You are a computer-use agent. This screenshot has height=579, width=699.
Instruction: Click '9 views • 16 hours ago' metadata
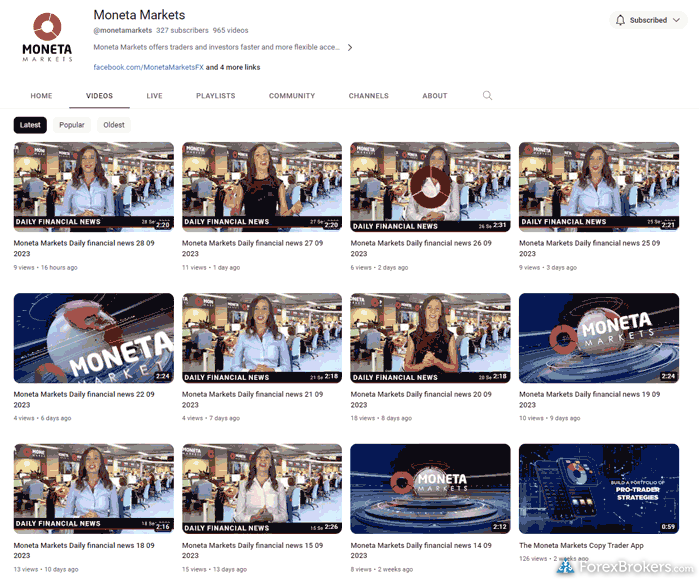(45, 267)
